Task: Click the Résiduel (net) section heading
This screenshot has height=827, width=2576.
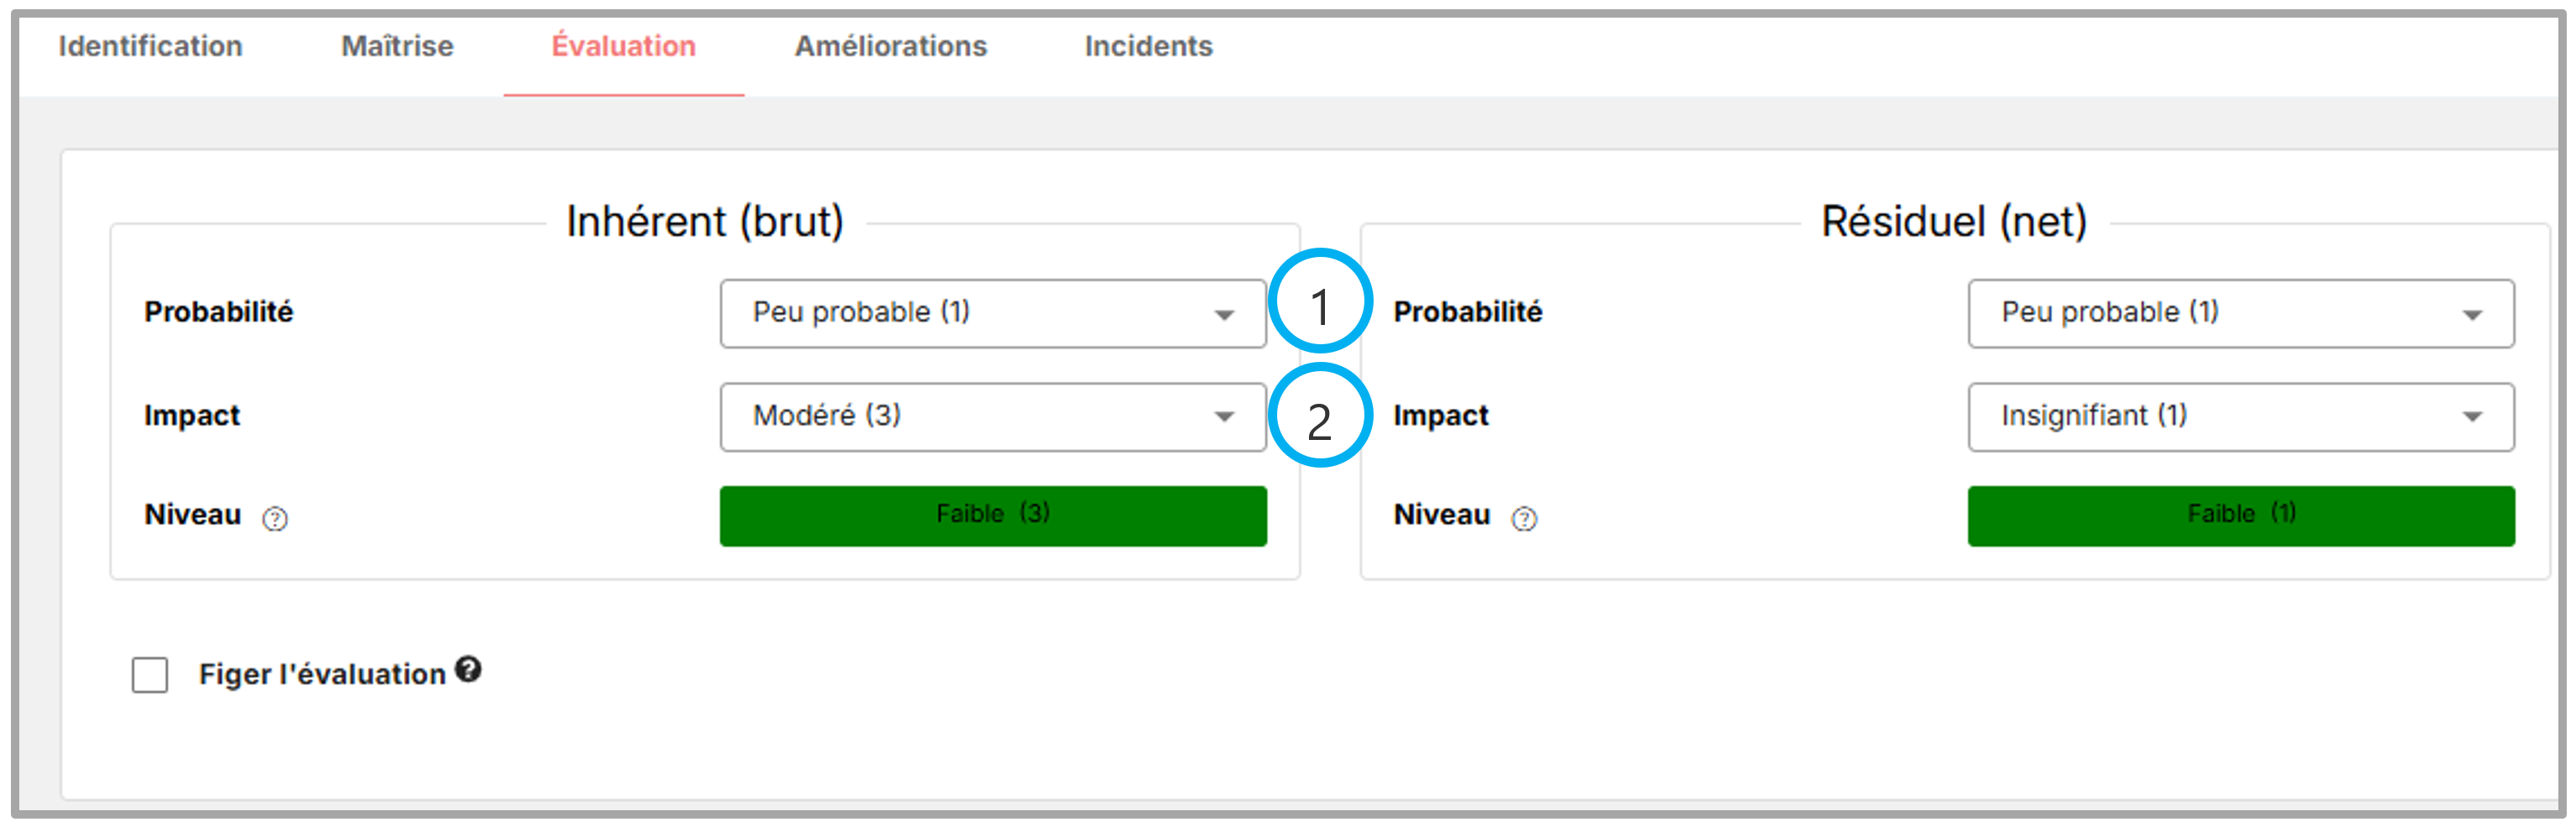Action: (x=1954, y=222)
